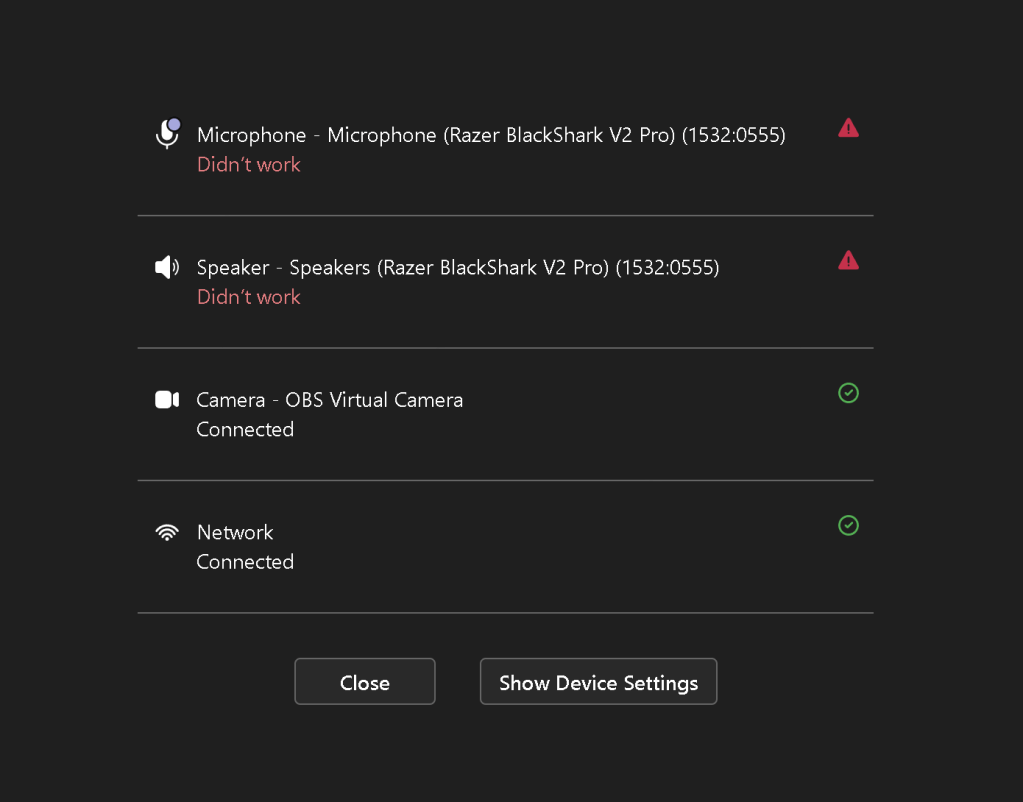
Task: Click the Wi-Fi network icon
Action: pos(167,532)
